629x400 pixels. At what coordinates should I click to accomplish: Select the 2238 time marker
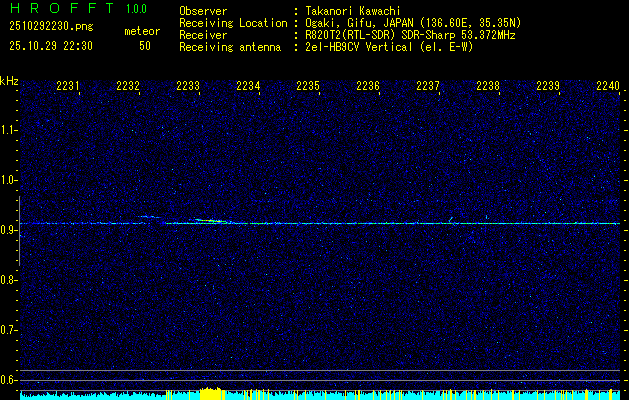coord(488,87)
